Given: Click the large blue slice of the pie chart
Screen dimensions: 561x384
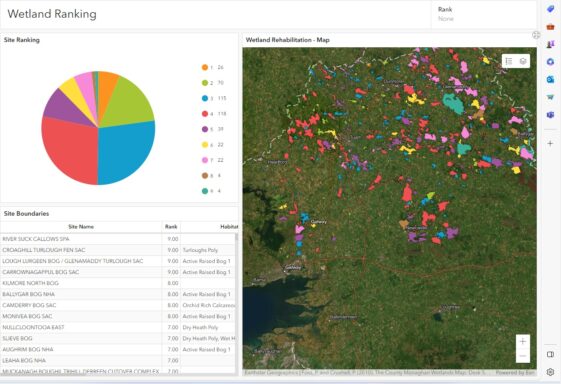Looking at the screenshot, I should (x=125, y=152).
